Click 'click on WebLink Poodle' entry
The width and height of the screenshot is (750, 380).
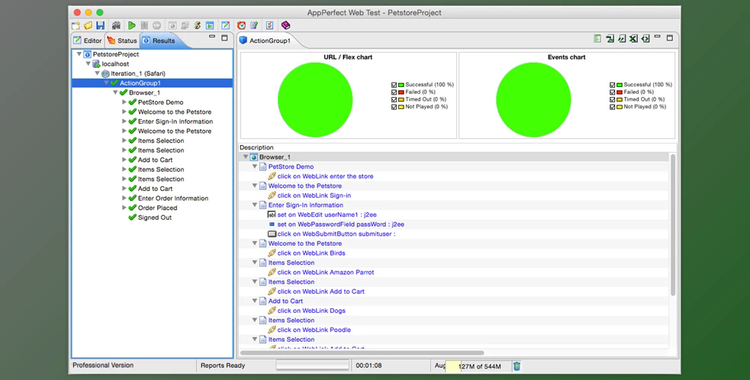[x=314, y=330]
